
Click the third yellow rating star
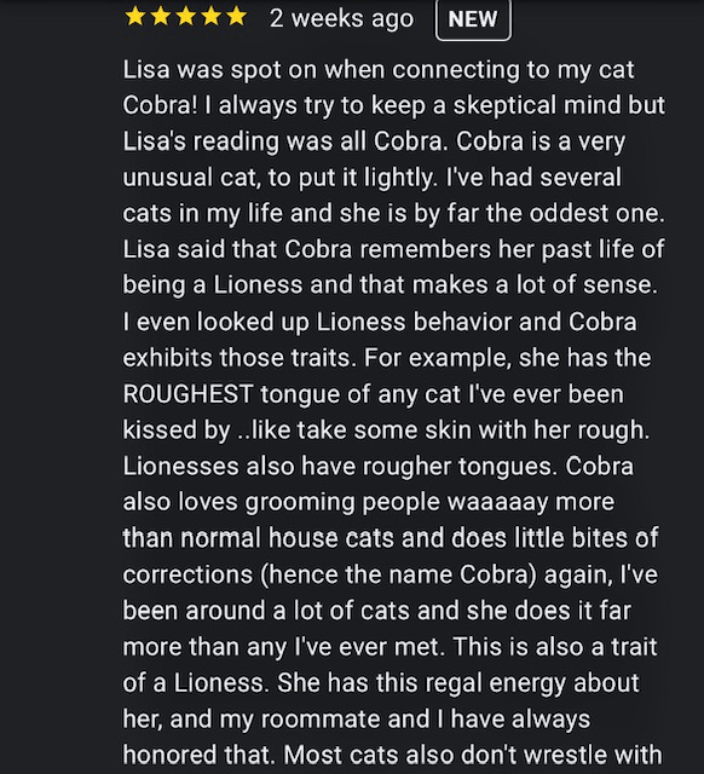[x=186, y=17]
